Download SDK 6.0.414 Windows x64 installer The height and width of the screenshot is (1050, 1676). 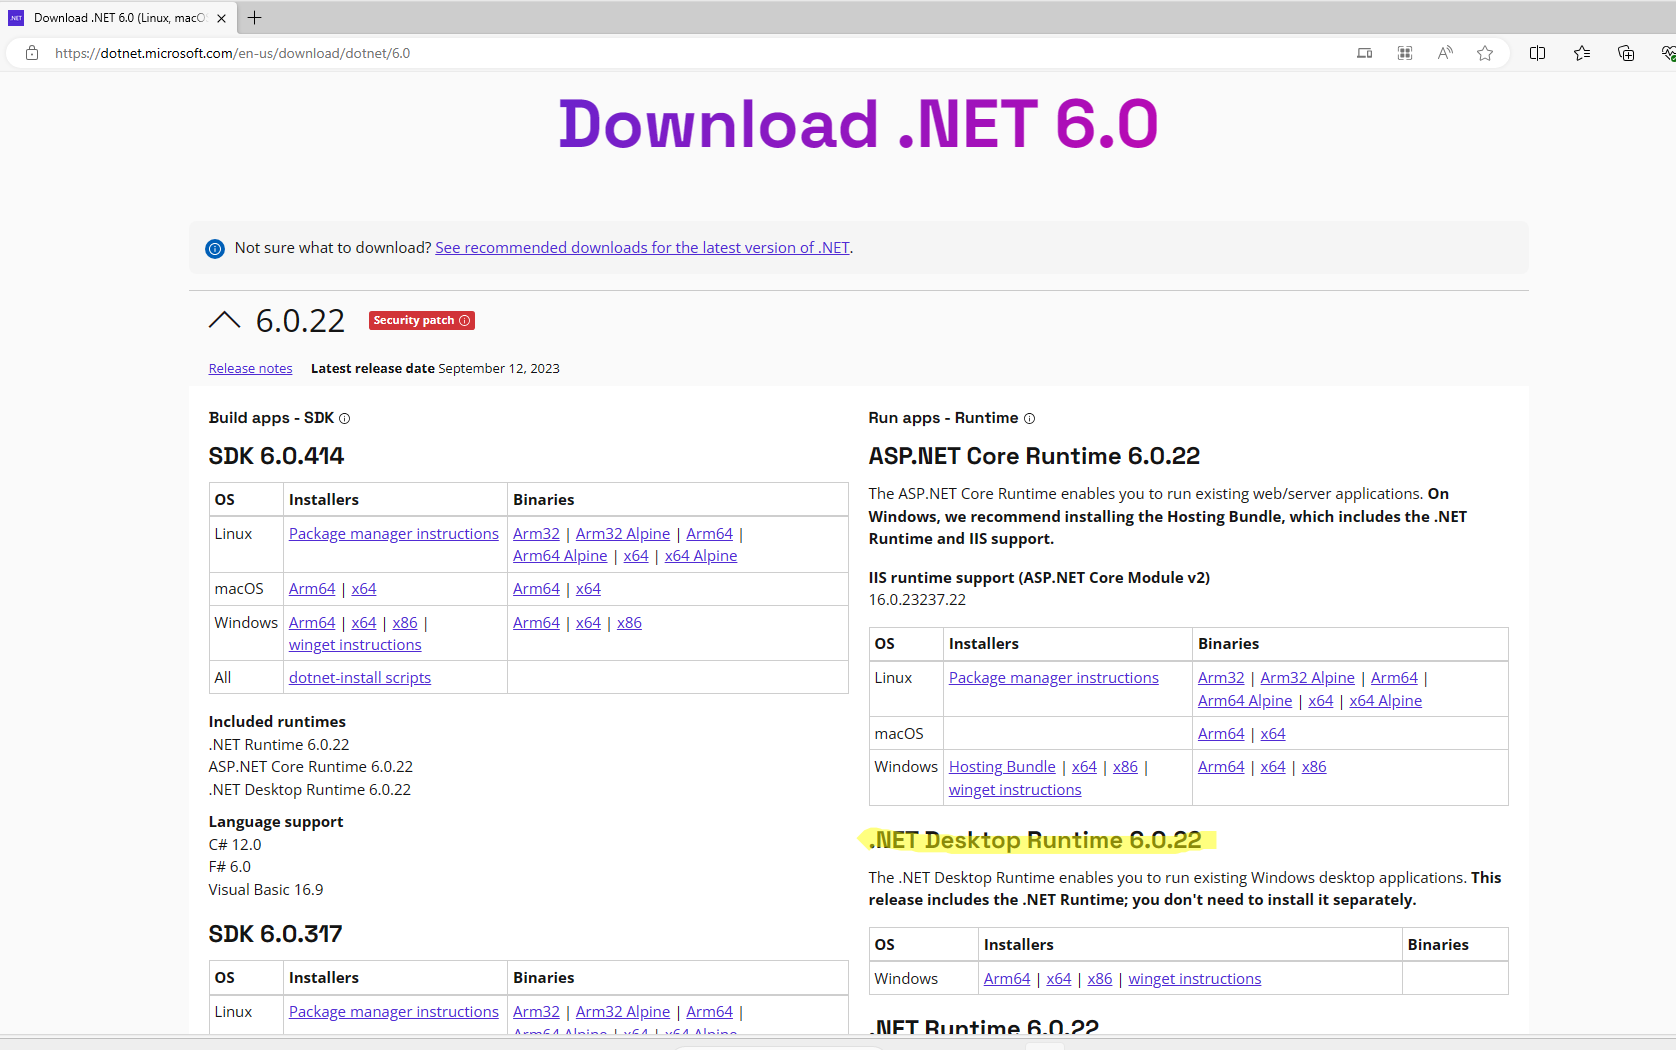(x=364, y=623)
